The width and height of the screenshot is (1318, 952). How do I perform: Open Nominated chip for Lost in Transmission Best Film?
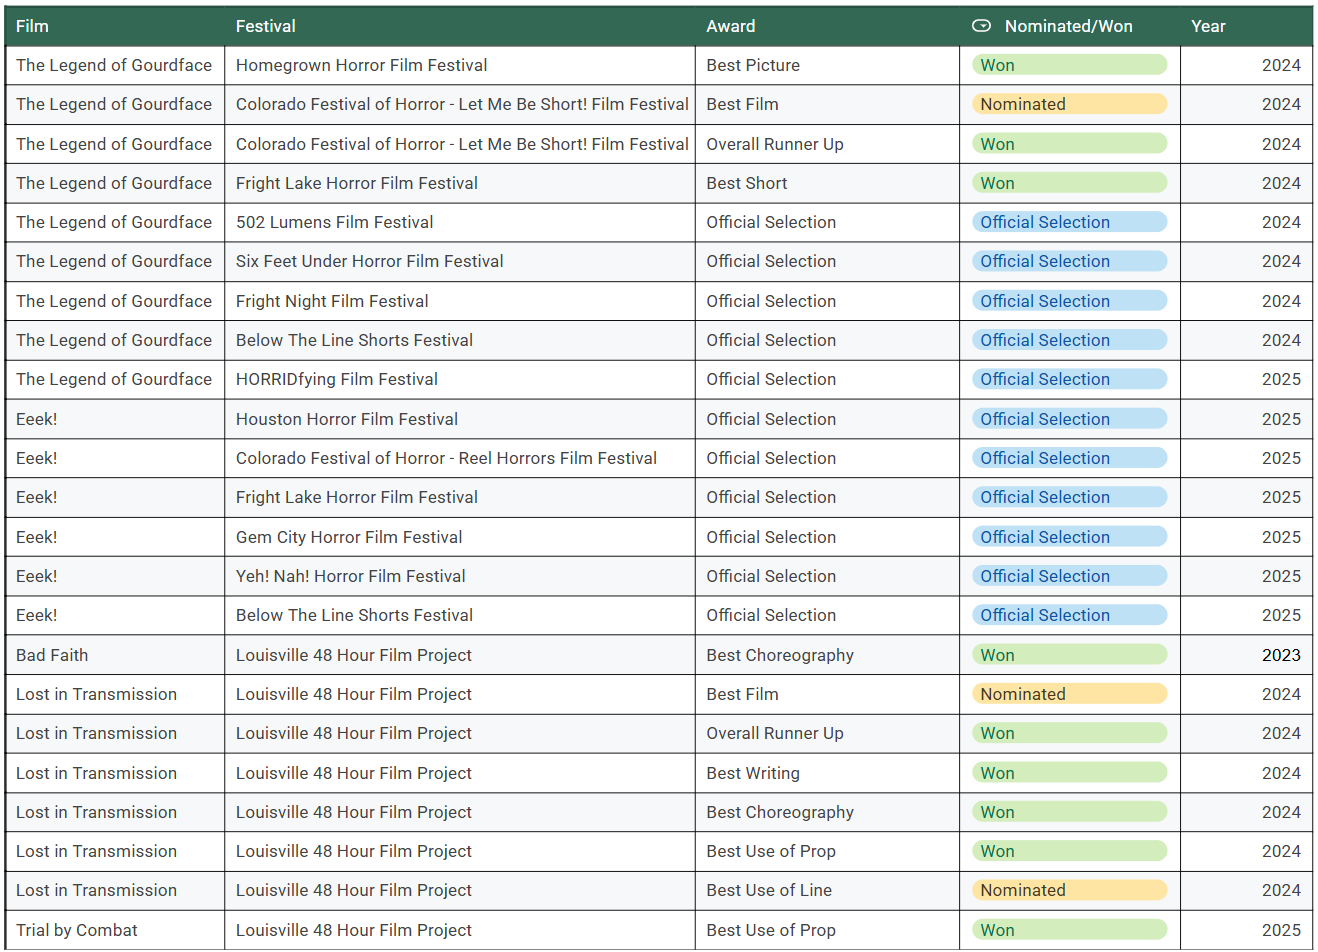point(1069,694)
